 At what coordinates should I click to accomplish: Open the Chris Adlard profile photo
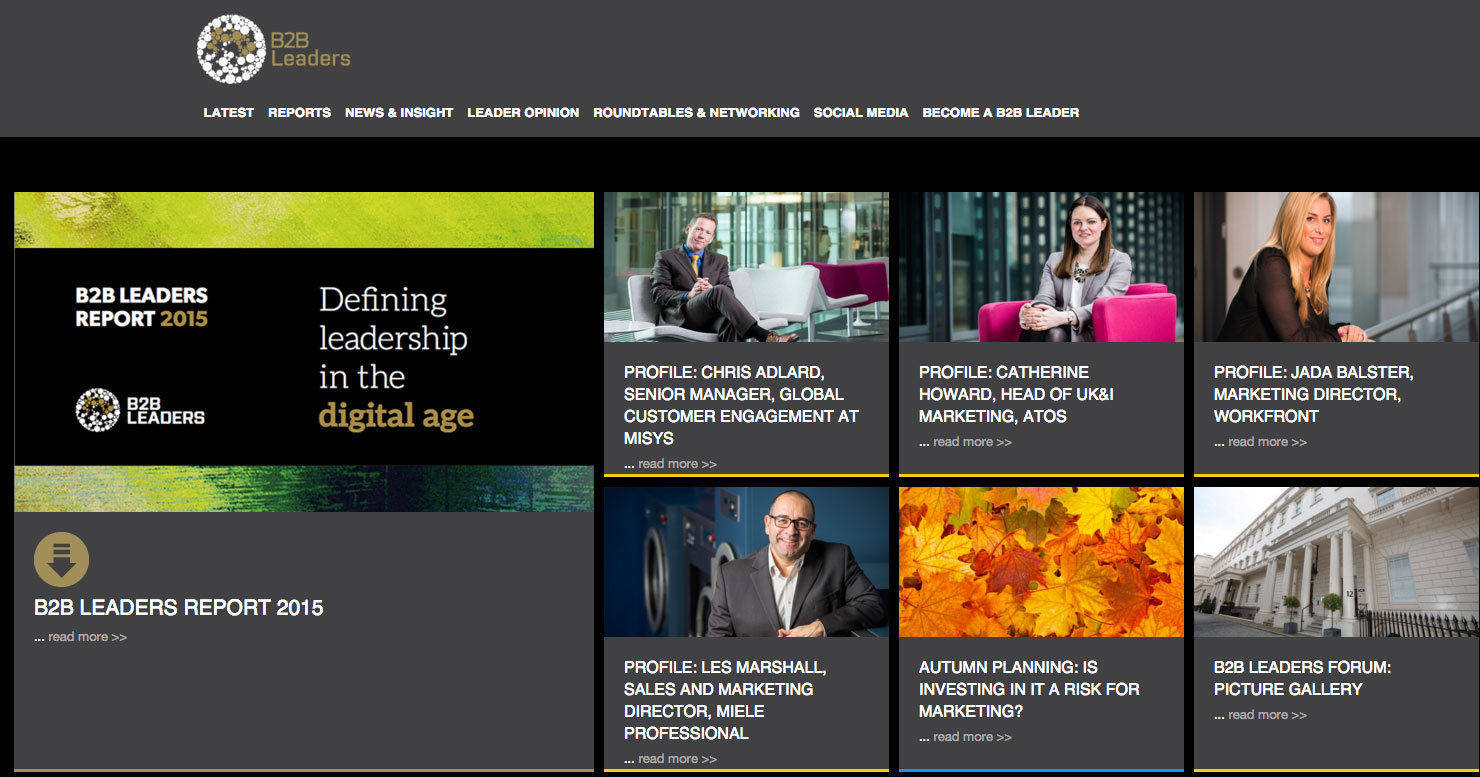point(746,267)
